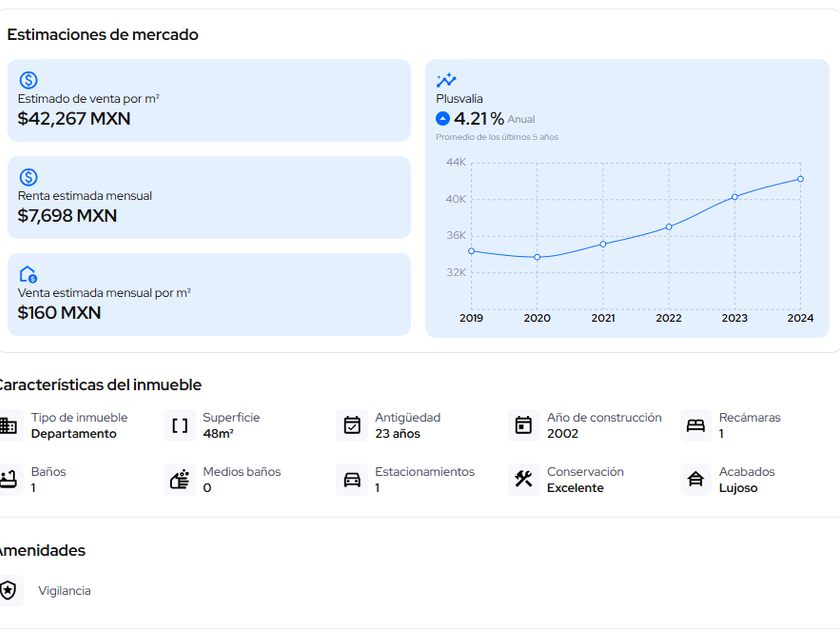Click the Año de construcción calendar icon

(x=524, y=426)
